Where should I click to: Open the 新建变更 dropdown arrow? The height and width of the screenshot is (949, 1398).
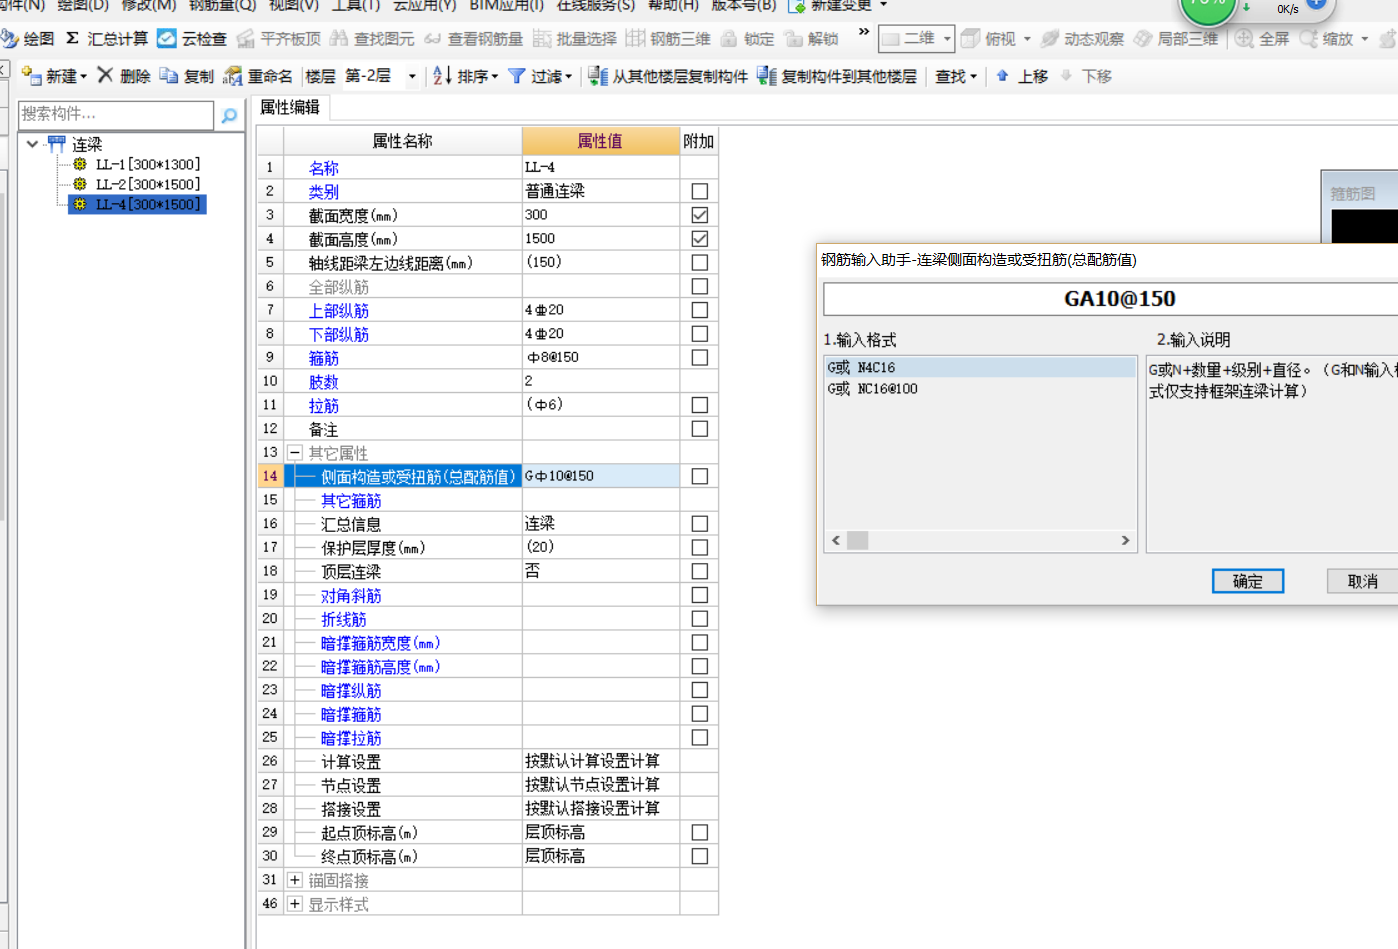point(883,5)
